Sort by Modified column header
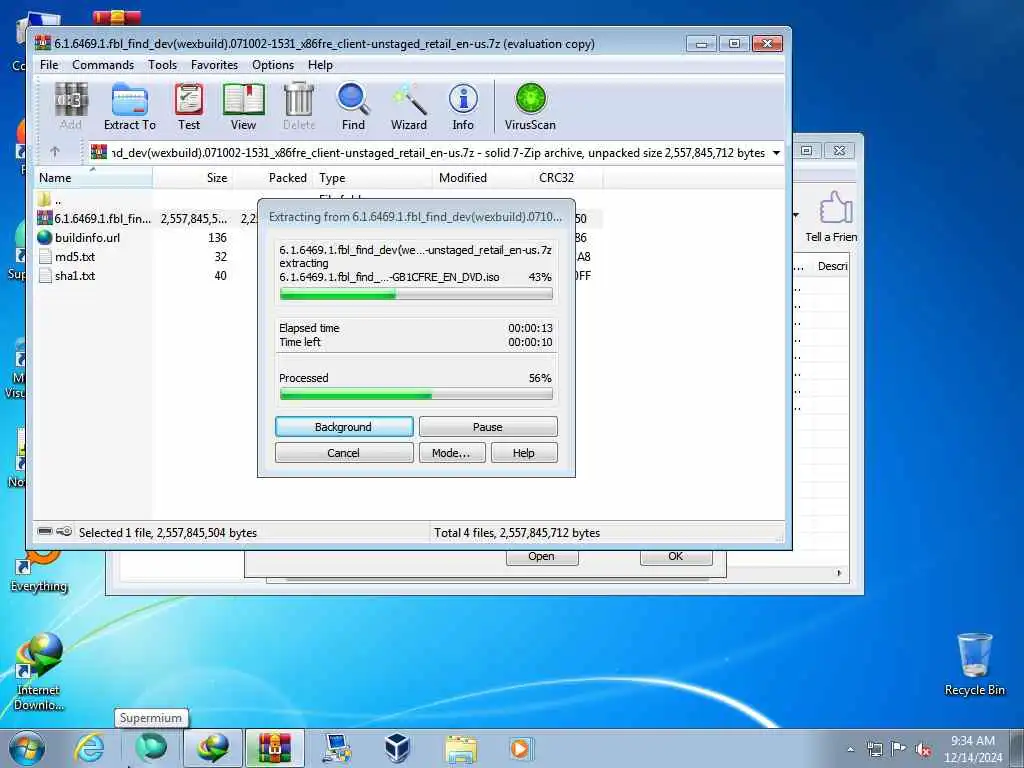Image resolution: width=1024 pixels, height=768 pixels. tap(483, 178)
